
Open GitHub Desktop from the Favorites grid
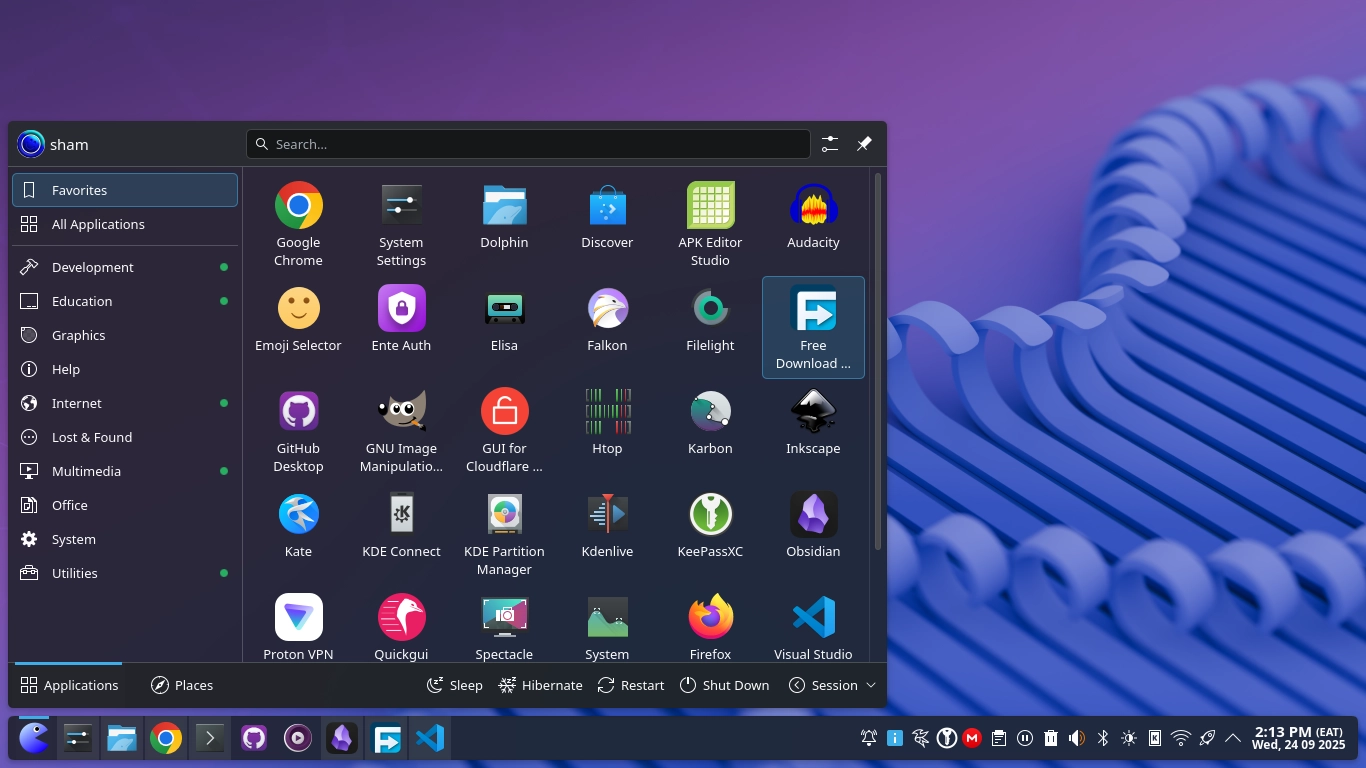[298, 430]
